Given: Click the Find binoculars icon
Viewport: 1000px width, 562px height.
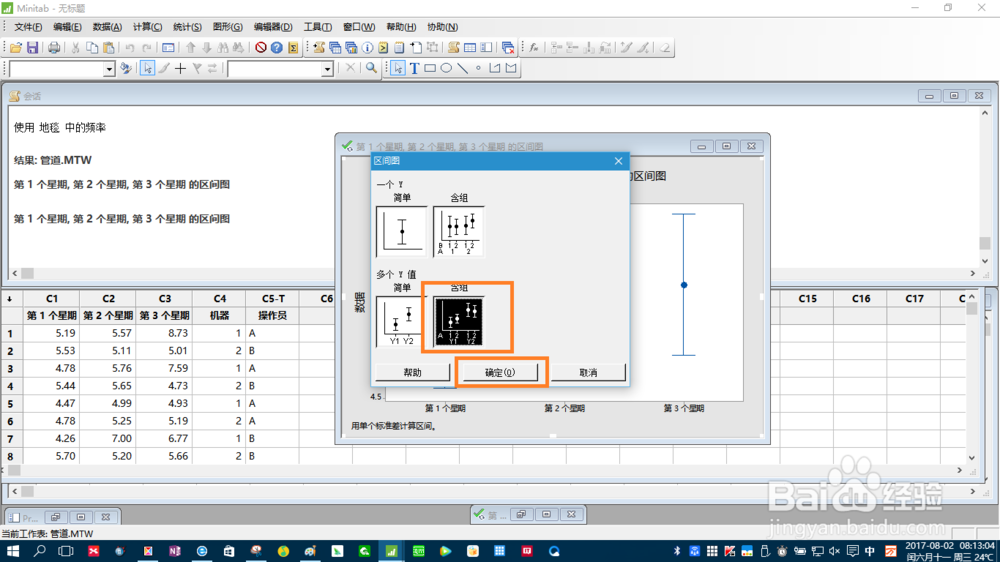Looking at the screenshot, I should coord(223,48).
